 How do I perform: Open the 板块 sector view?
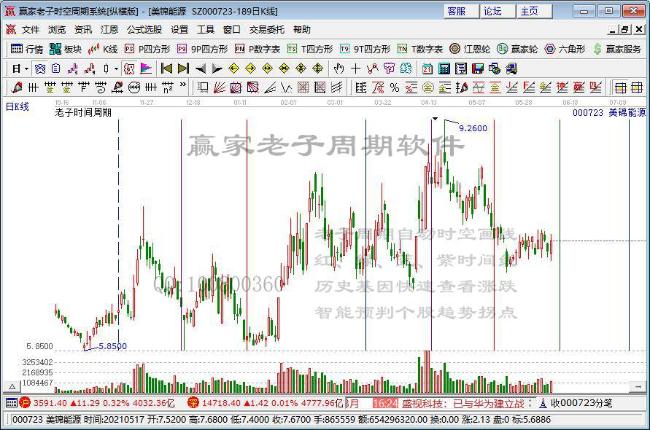click(x=65, y=49)
